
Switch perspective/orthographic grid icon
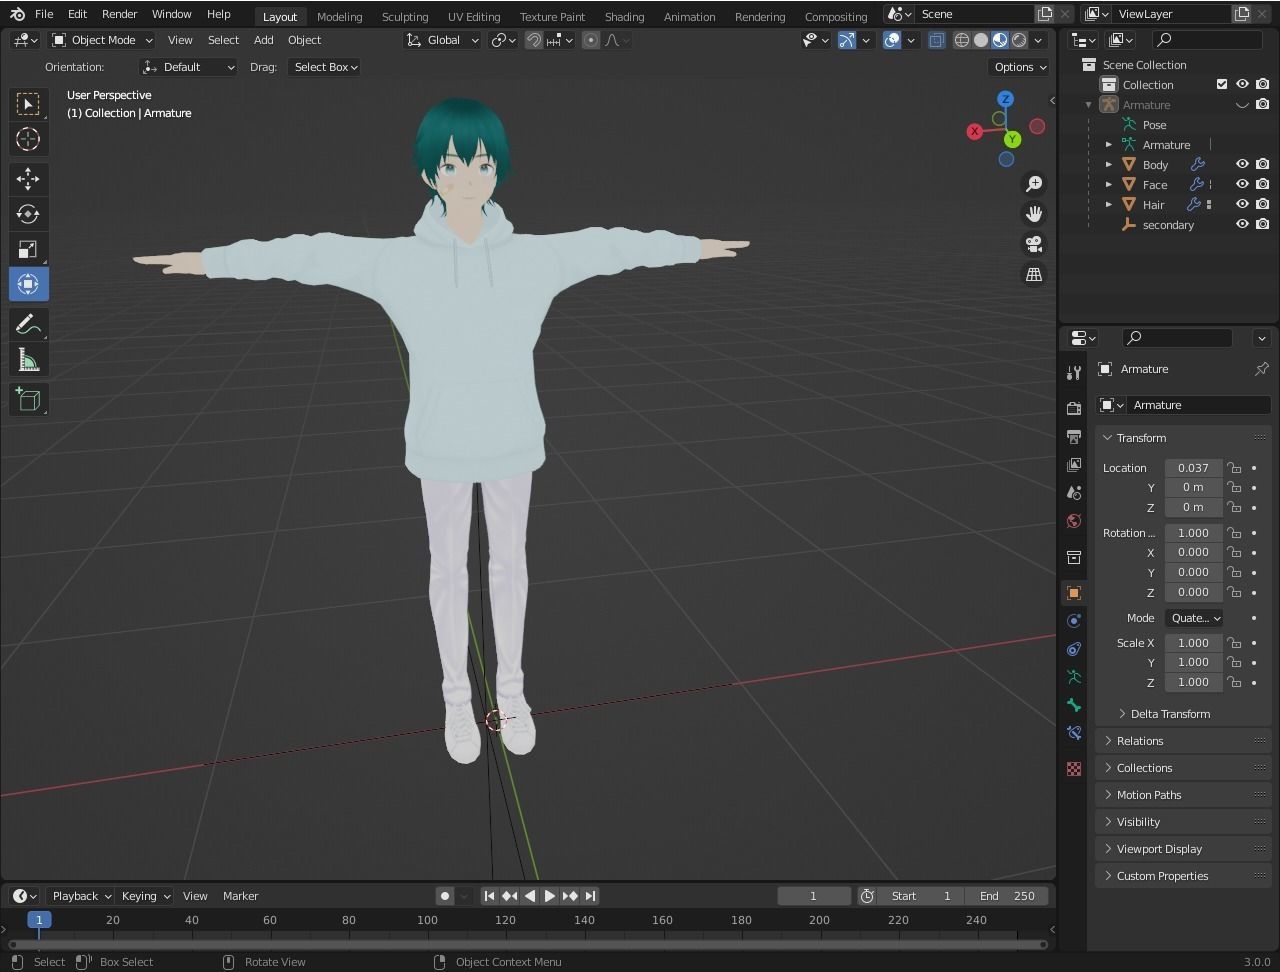click(x=1034, y=274)
